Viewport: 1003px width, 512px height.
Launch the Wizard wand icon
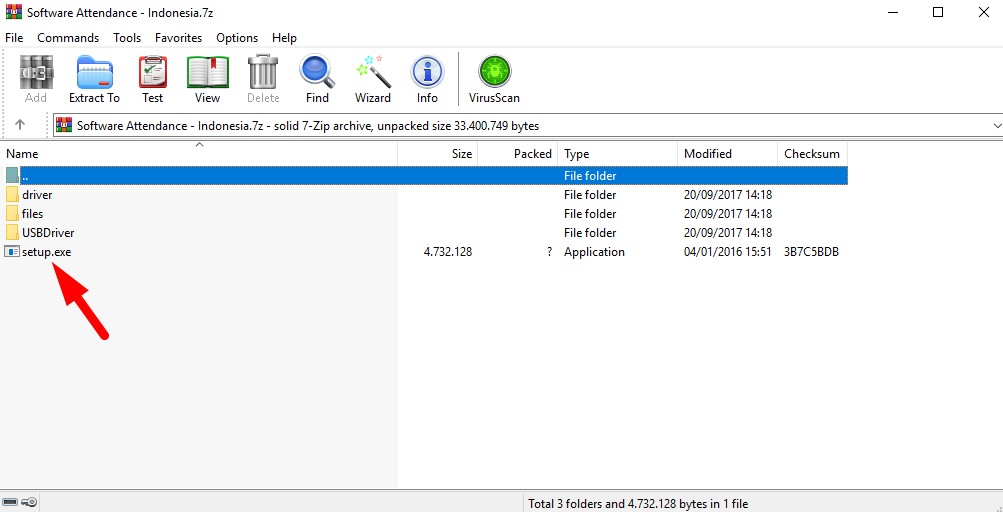(373, 72)
